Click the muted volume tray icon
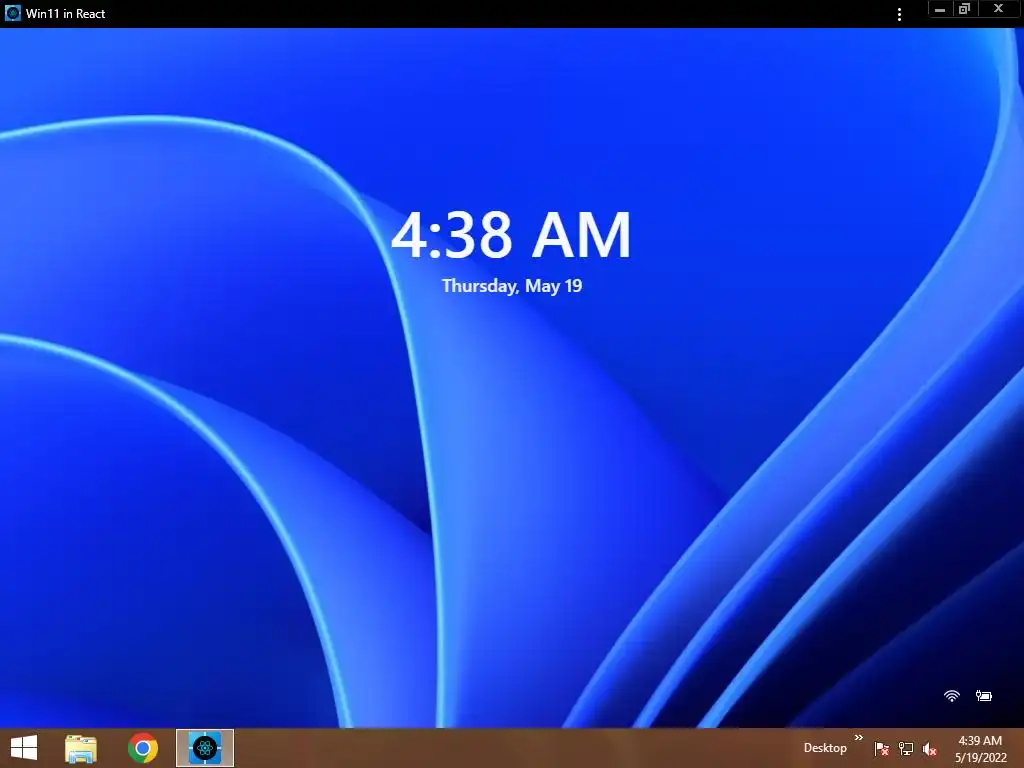The width and height of the screenshot is (1024, 768). [x=929, y=749]
